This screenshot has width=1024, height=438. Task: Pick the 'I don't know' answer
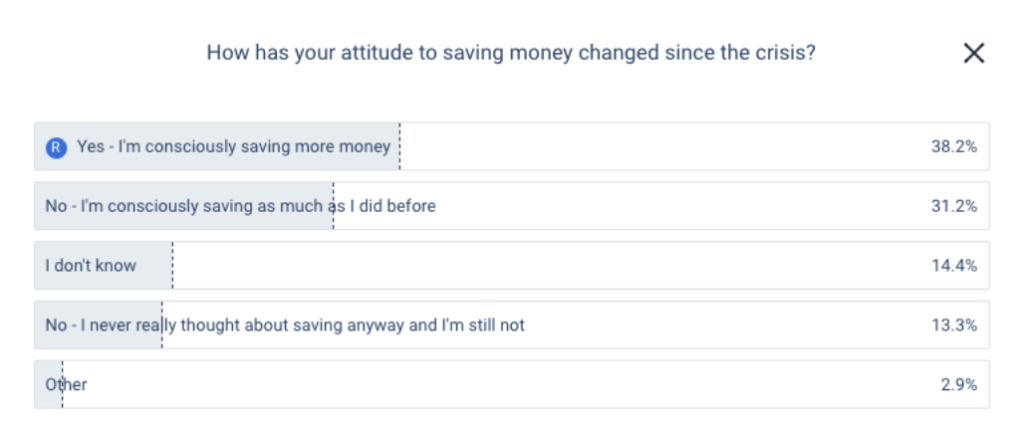(91, 266)
